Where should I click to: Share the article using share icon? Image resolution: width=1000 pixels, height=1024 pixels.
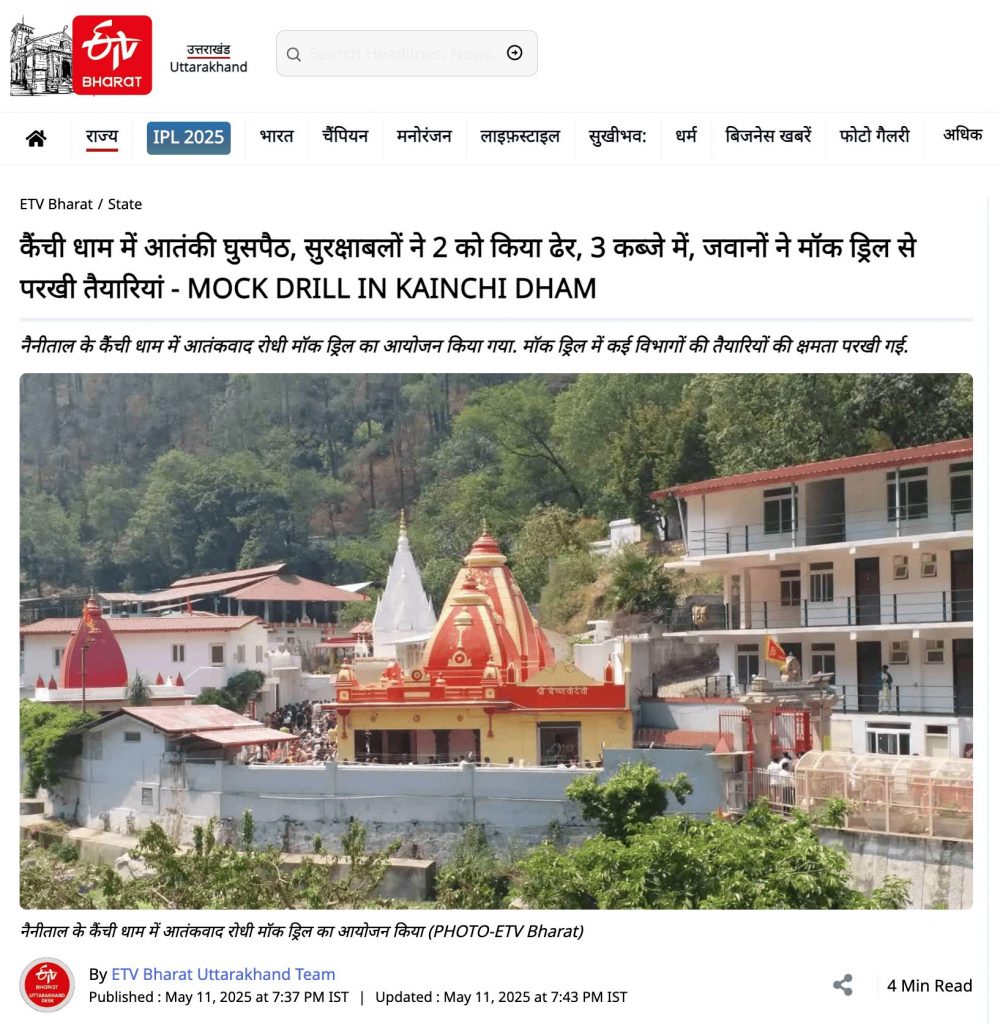coord(843,985)
